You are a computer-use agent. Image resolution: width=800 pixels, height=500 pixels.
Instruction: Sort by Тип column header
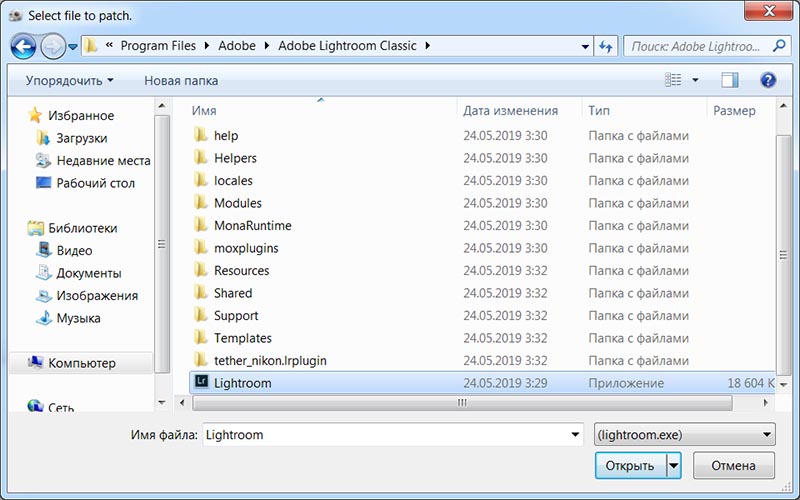pyautogui.click(x=598, y=111)
